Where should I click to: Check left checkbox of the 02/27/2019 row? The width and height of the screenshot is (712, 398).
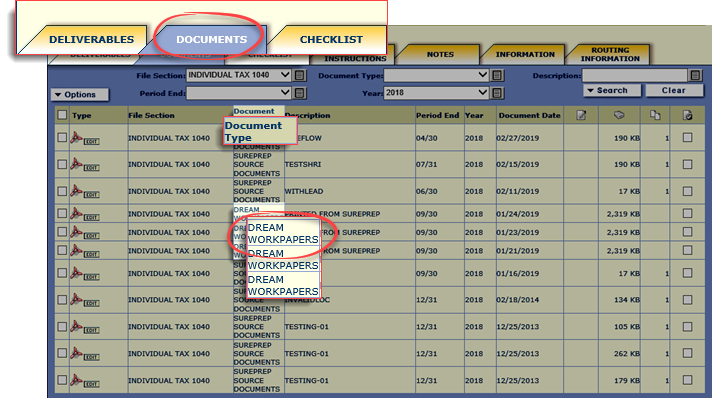62,137
